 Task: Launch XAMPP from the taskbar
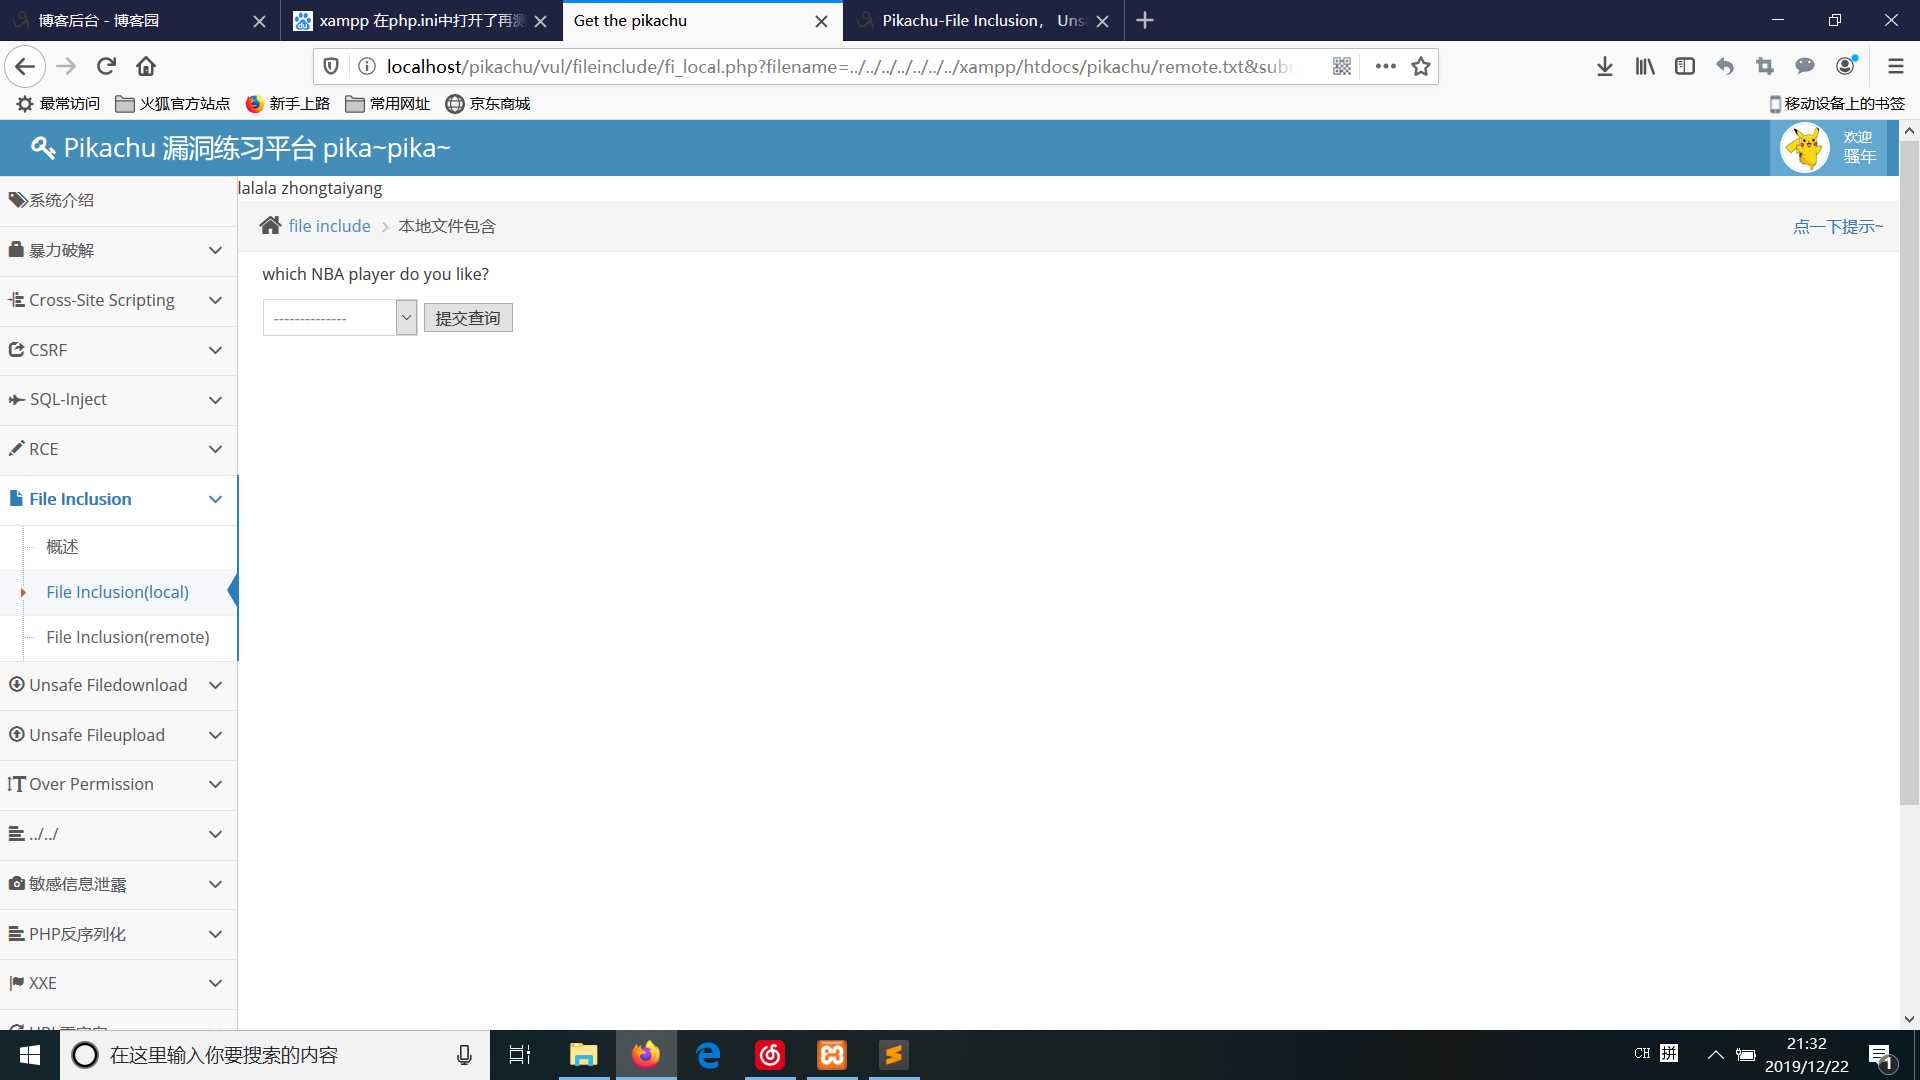pos(832,1055)
